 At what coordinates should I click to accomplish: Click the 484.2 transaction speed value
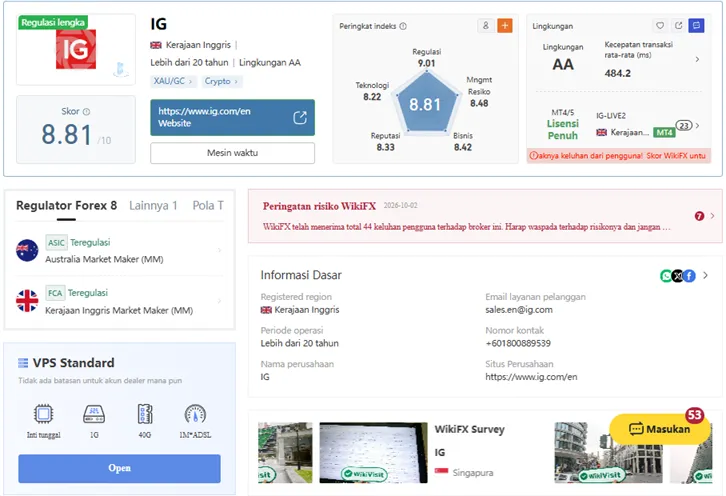(x=618, y=73)
